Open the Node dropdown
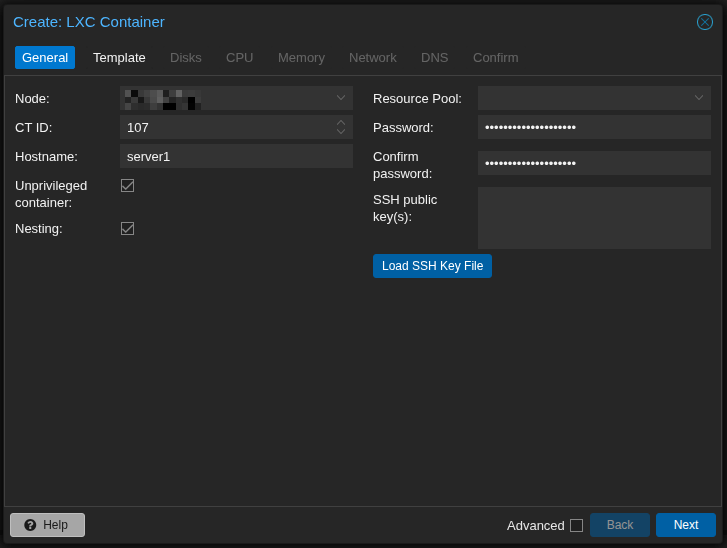The width and height of the screenshot is (727, 548). click(x=341, y=98)
